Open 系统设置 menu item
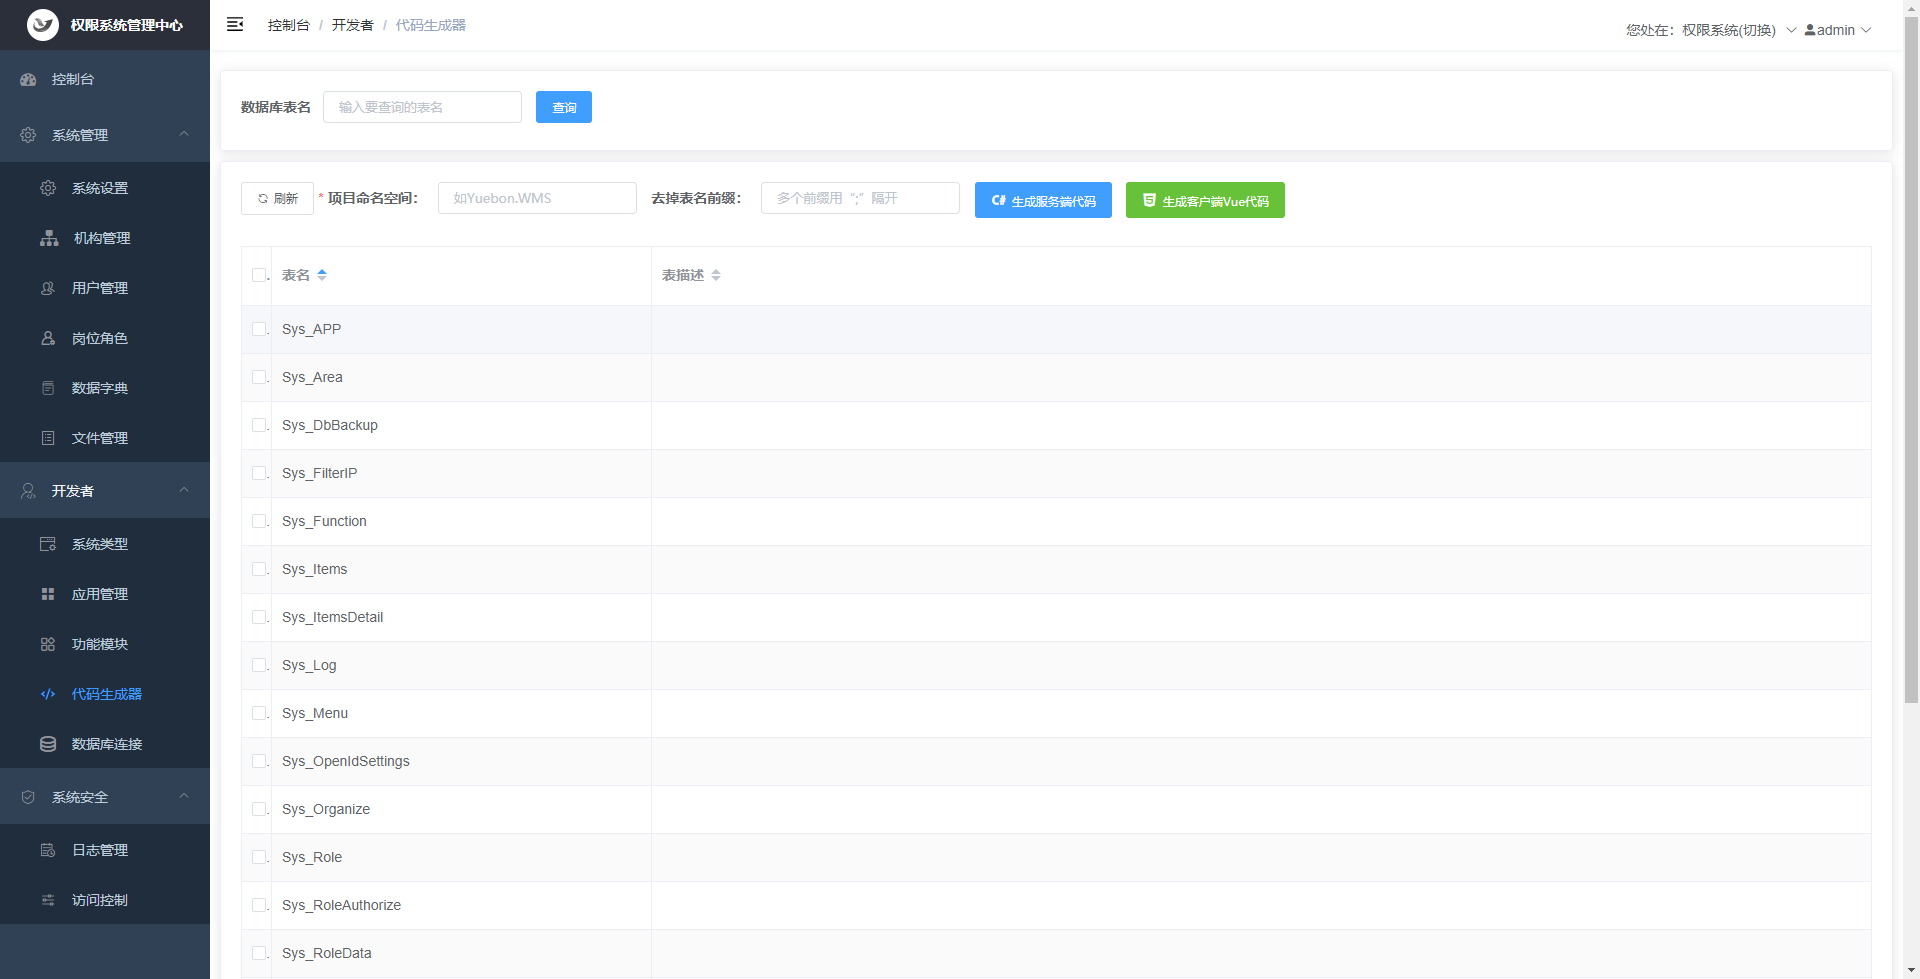Viewport: 1920px width, 979px height. [x=105, y=188]
